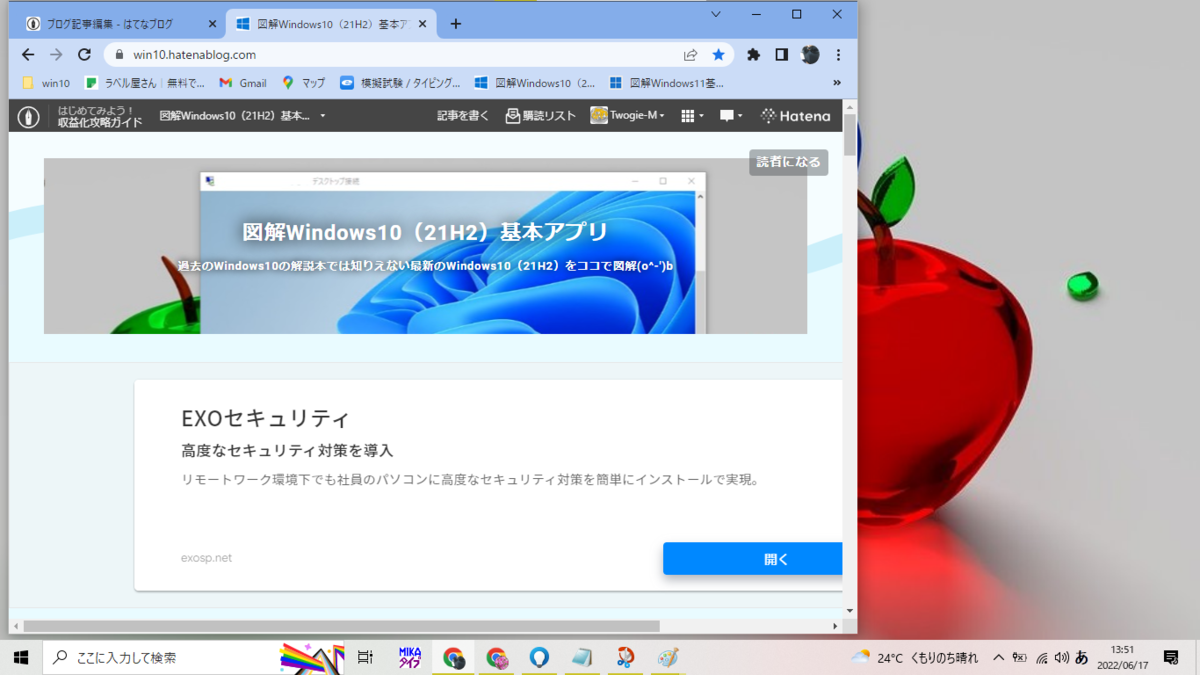Open the 模擬試験 / タイピング bookmark

point(400,83)
